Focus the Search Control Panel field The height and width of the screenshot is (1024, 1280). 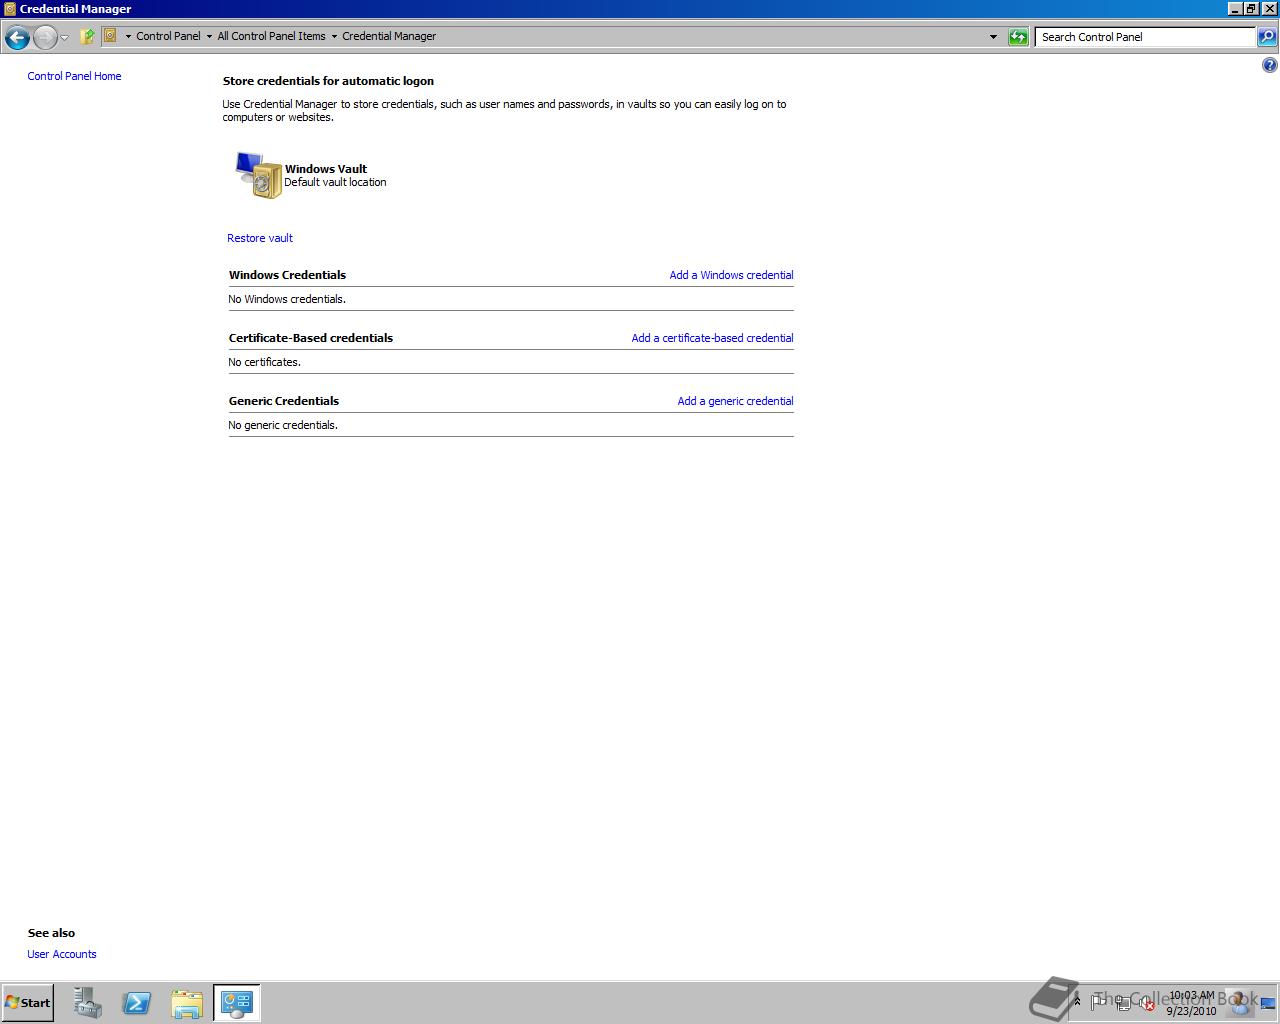pos(1145,37)
